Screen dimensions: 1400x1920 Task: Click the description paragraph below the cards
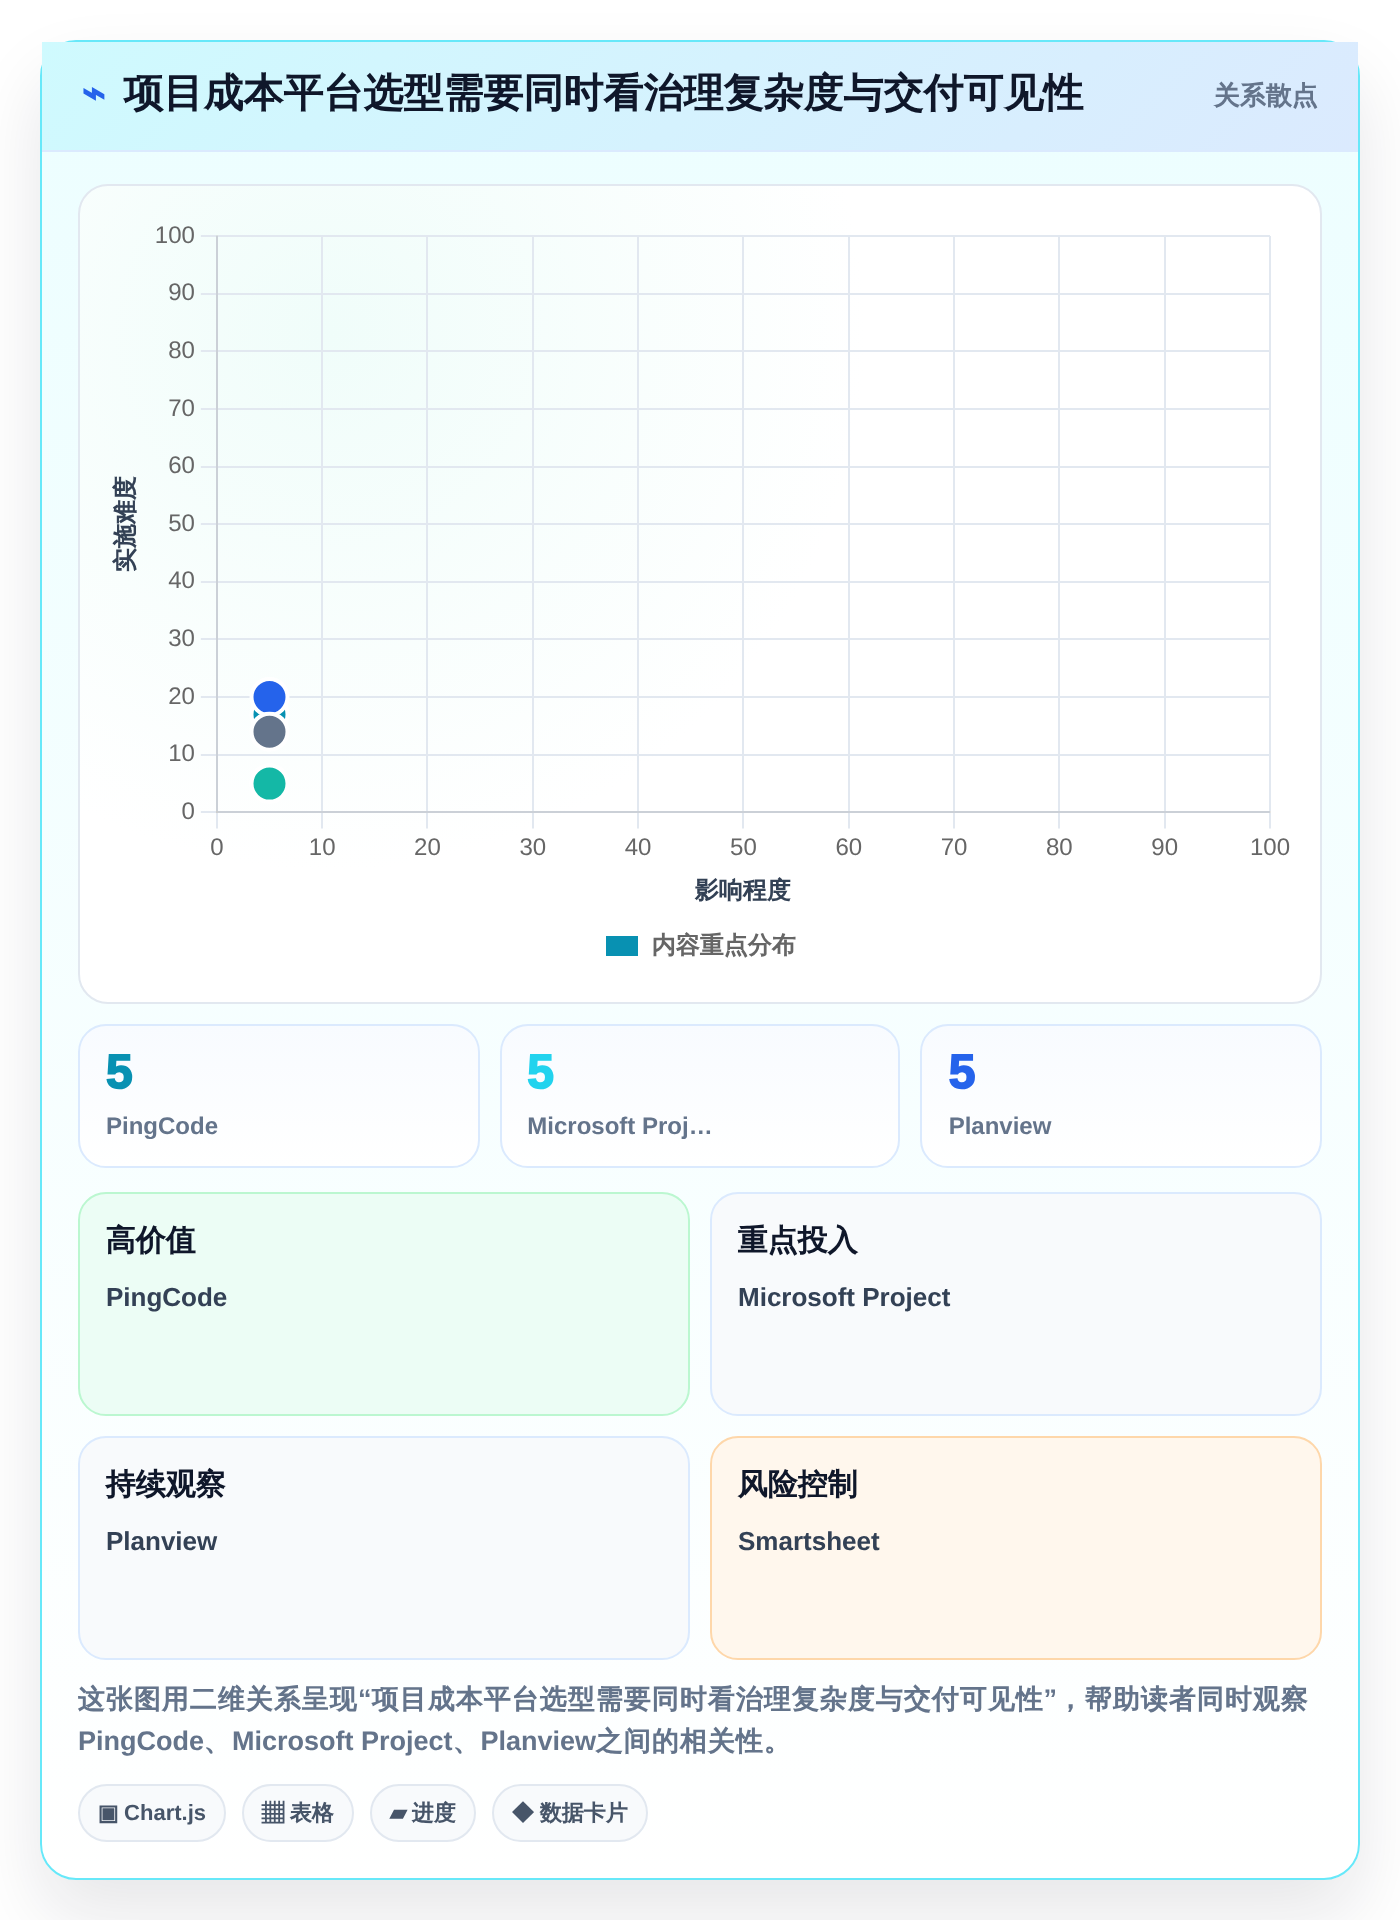(x=693, y=1720)
